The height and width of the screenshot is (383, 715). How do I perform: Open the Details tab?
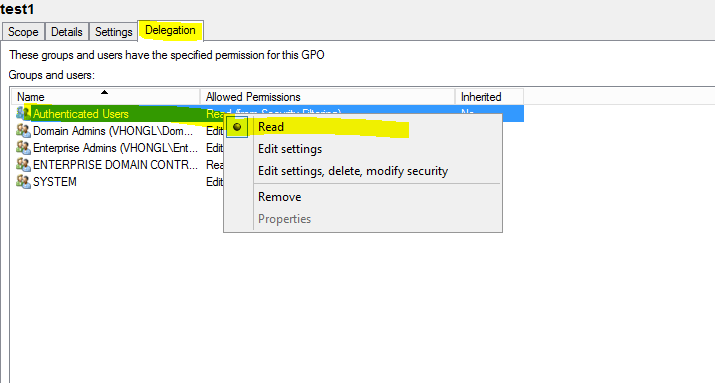(x=67, y=32)
